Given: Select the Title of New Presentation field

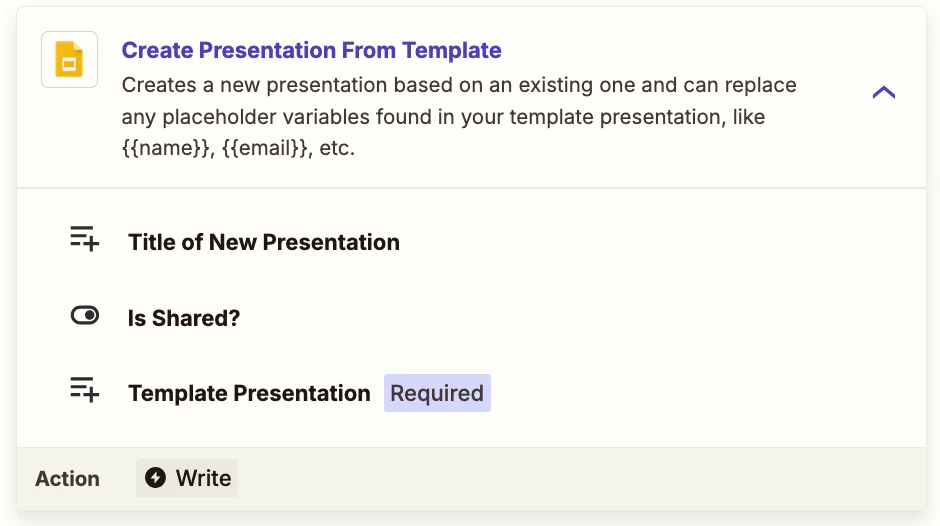Looking at the screenshot, I should [264, 242].
